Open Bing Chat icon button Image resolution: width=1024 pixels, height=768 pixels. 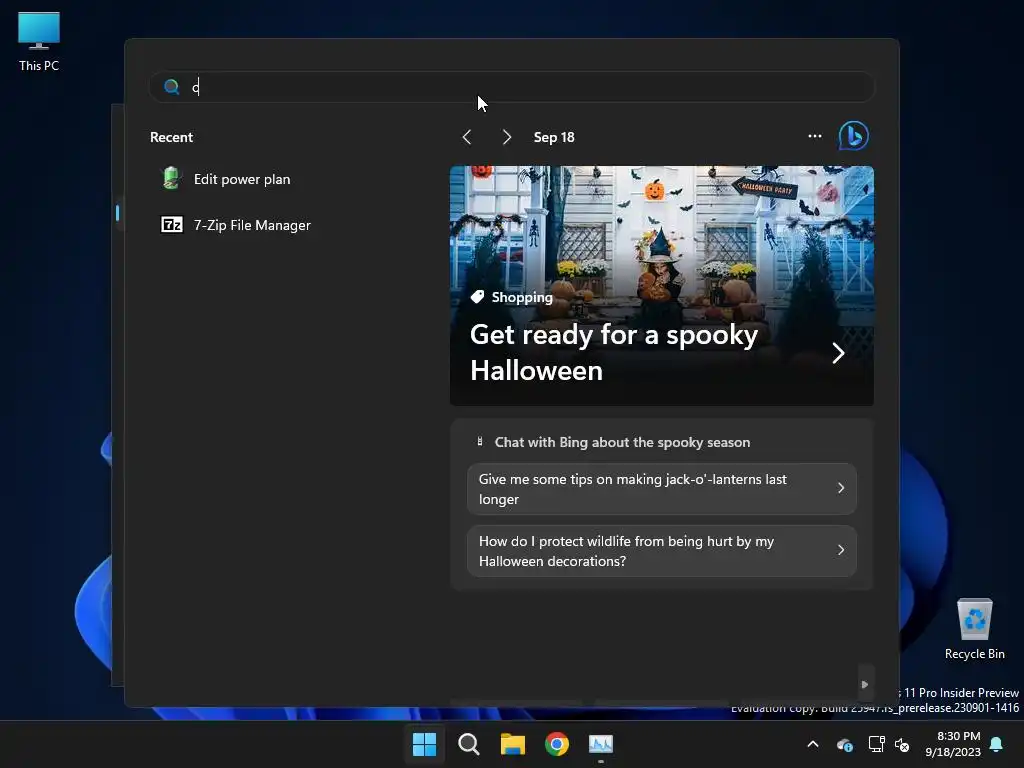coord(854,136)
